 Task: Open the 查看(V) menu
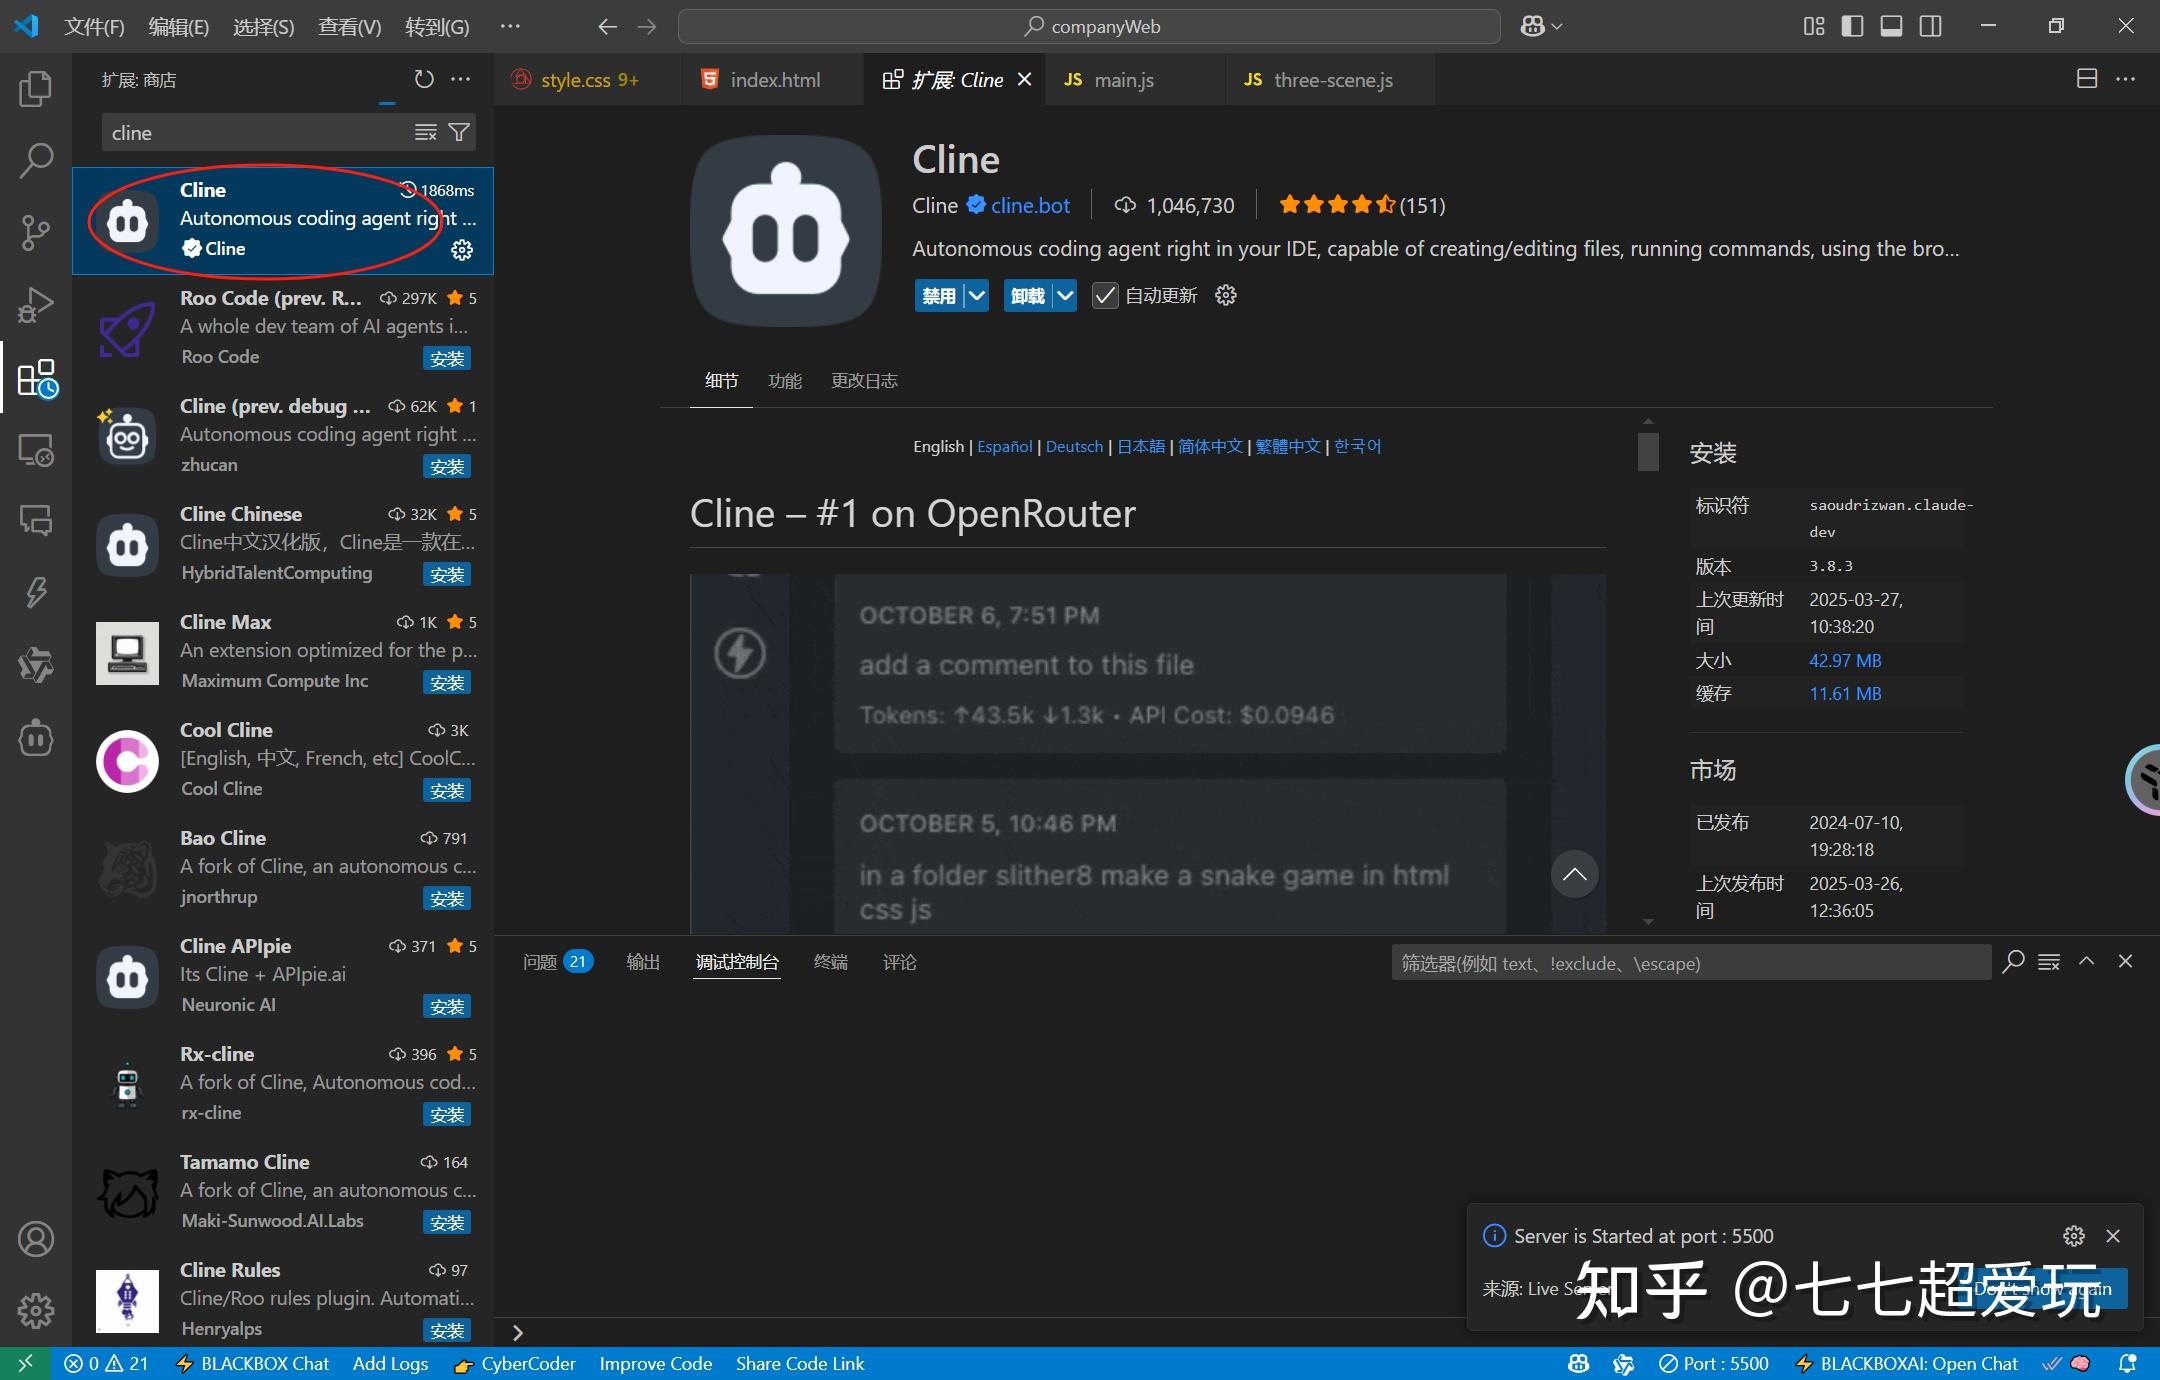(349, 26)
